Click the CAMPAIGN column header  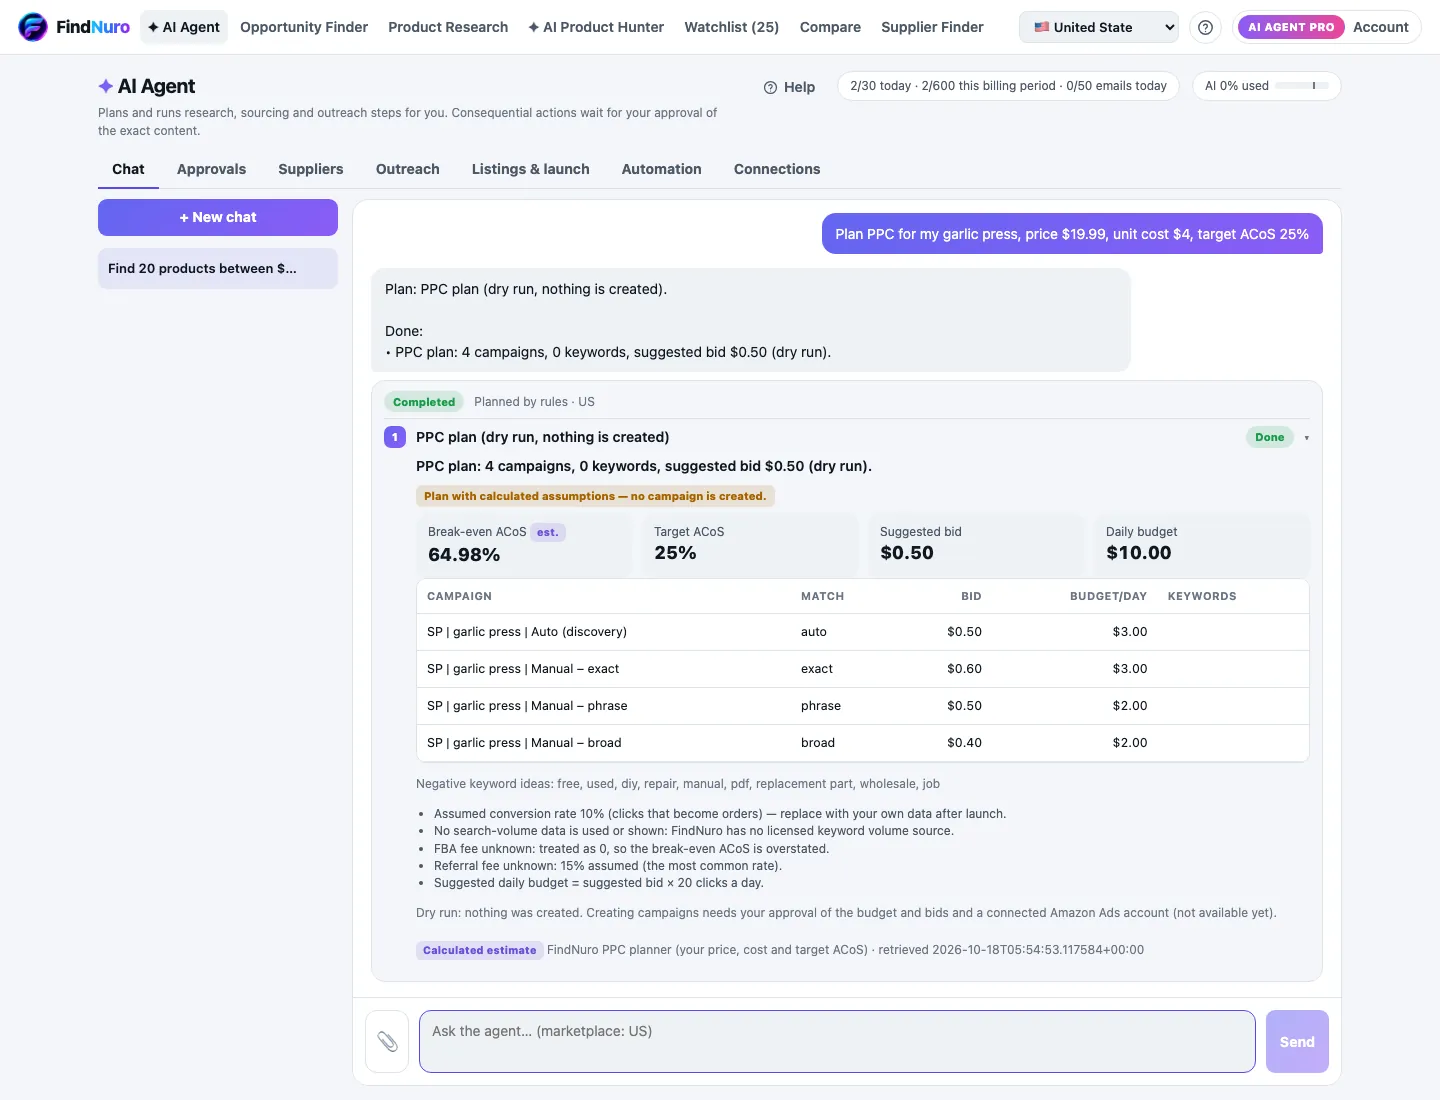click(459, 596)
